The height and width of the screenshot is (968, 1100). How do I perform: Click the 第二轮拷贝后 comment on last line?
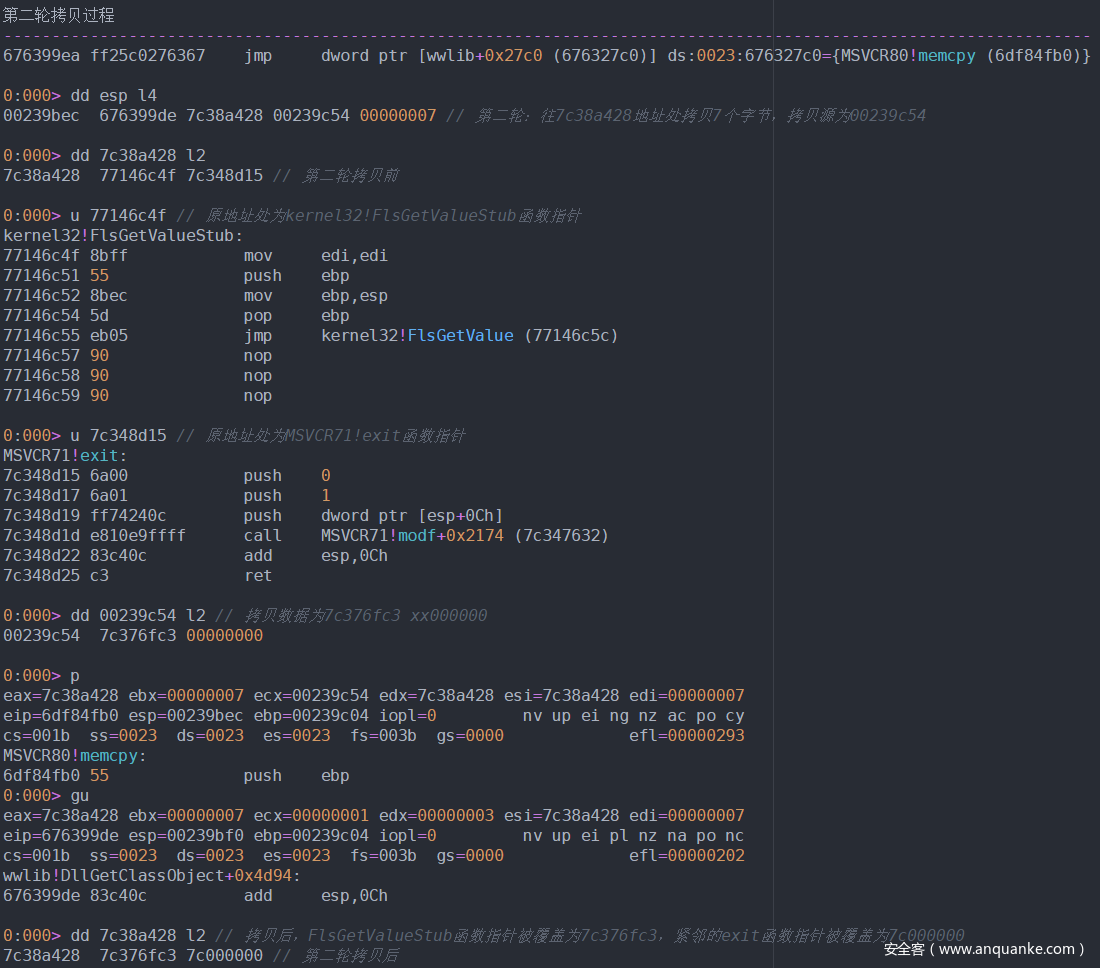coord(350,956)
